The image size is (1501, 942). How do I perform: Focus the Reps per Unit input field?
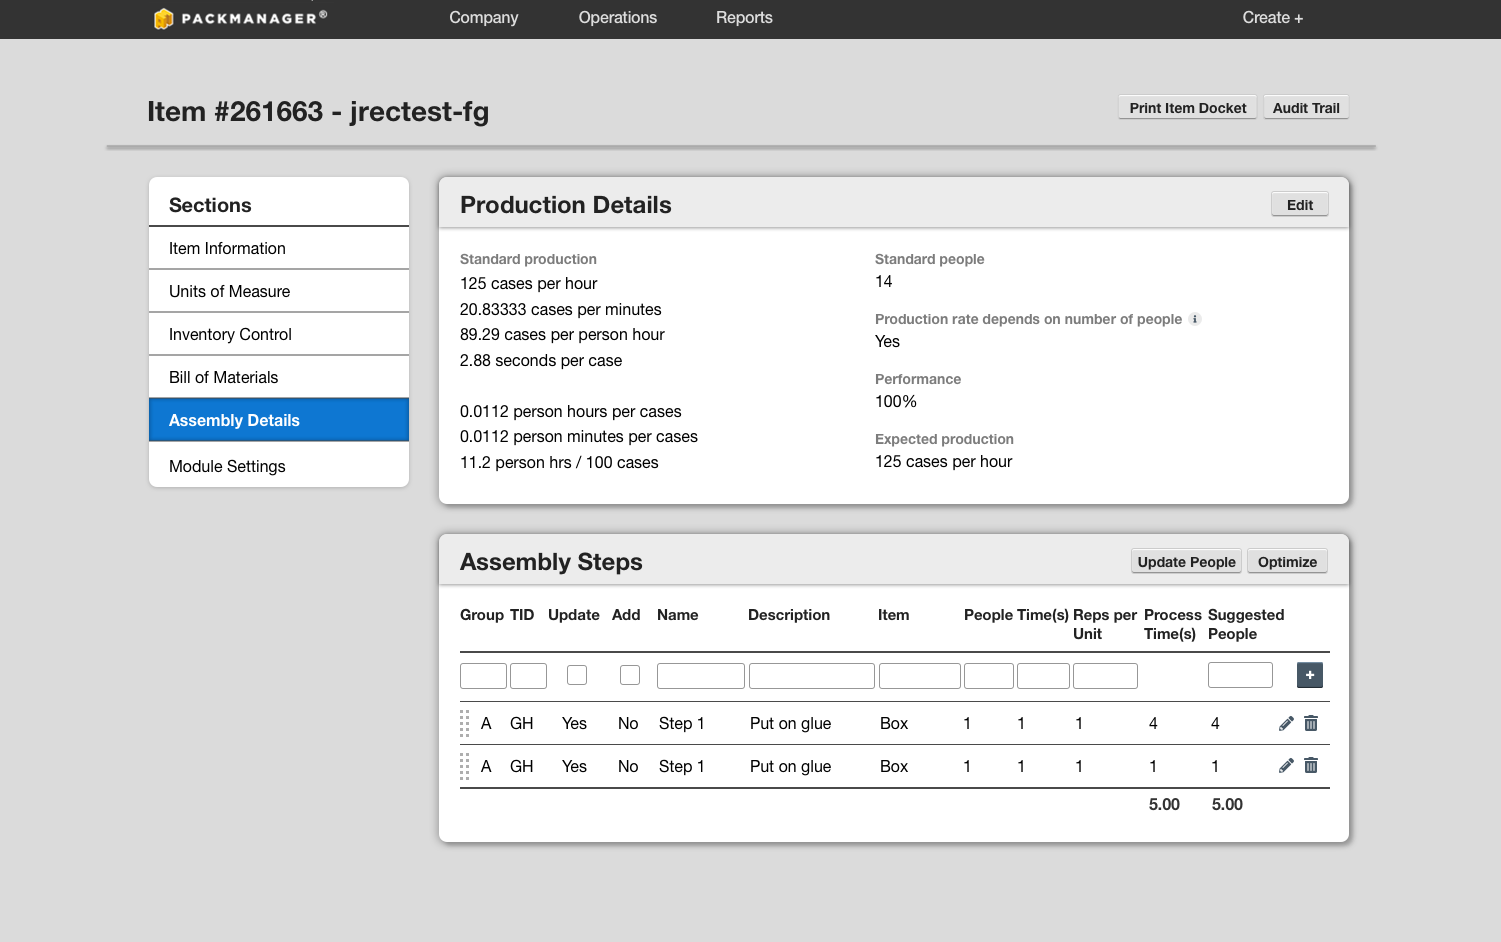tap(1105, 676)
